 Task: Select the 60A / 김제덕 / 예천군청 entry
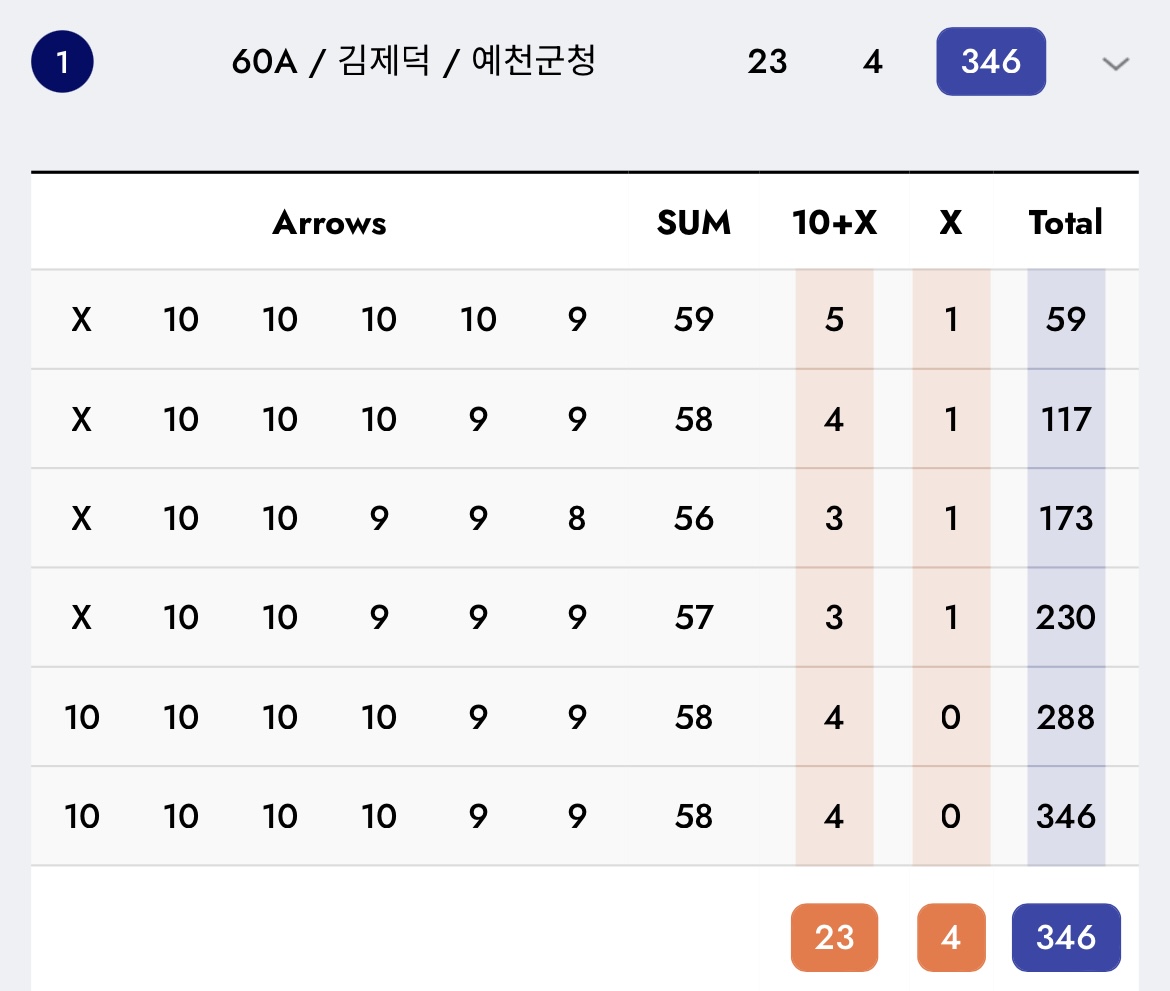coord(413,62)
